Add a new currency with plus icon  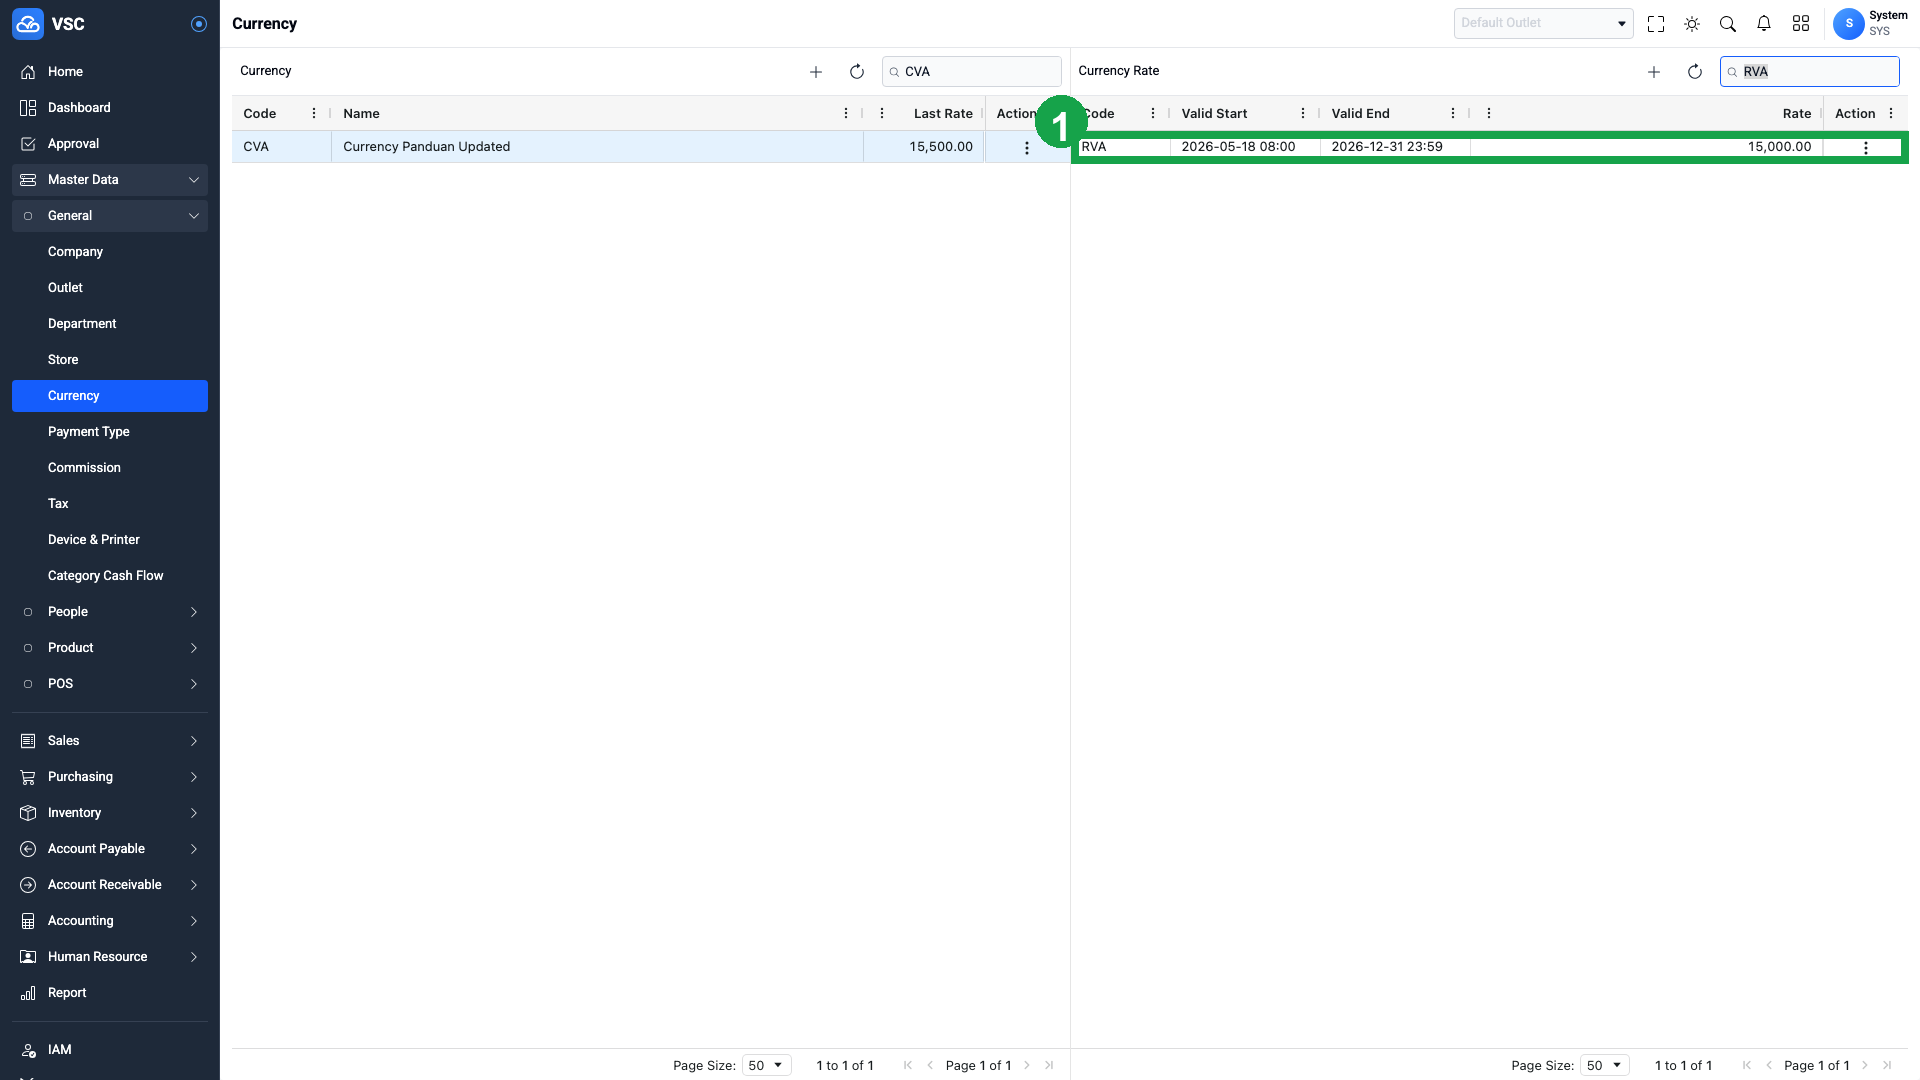[816, 72]
